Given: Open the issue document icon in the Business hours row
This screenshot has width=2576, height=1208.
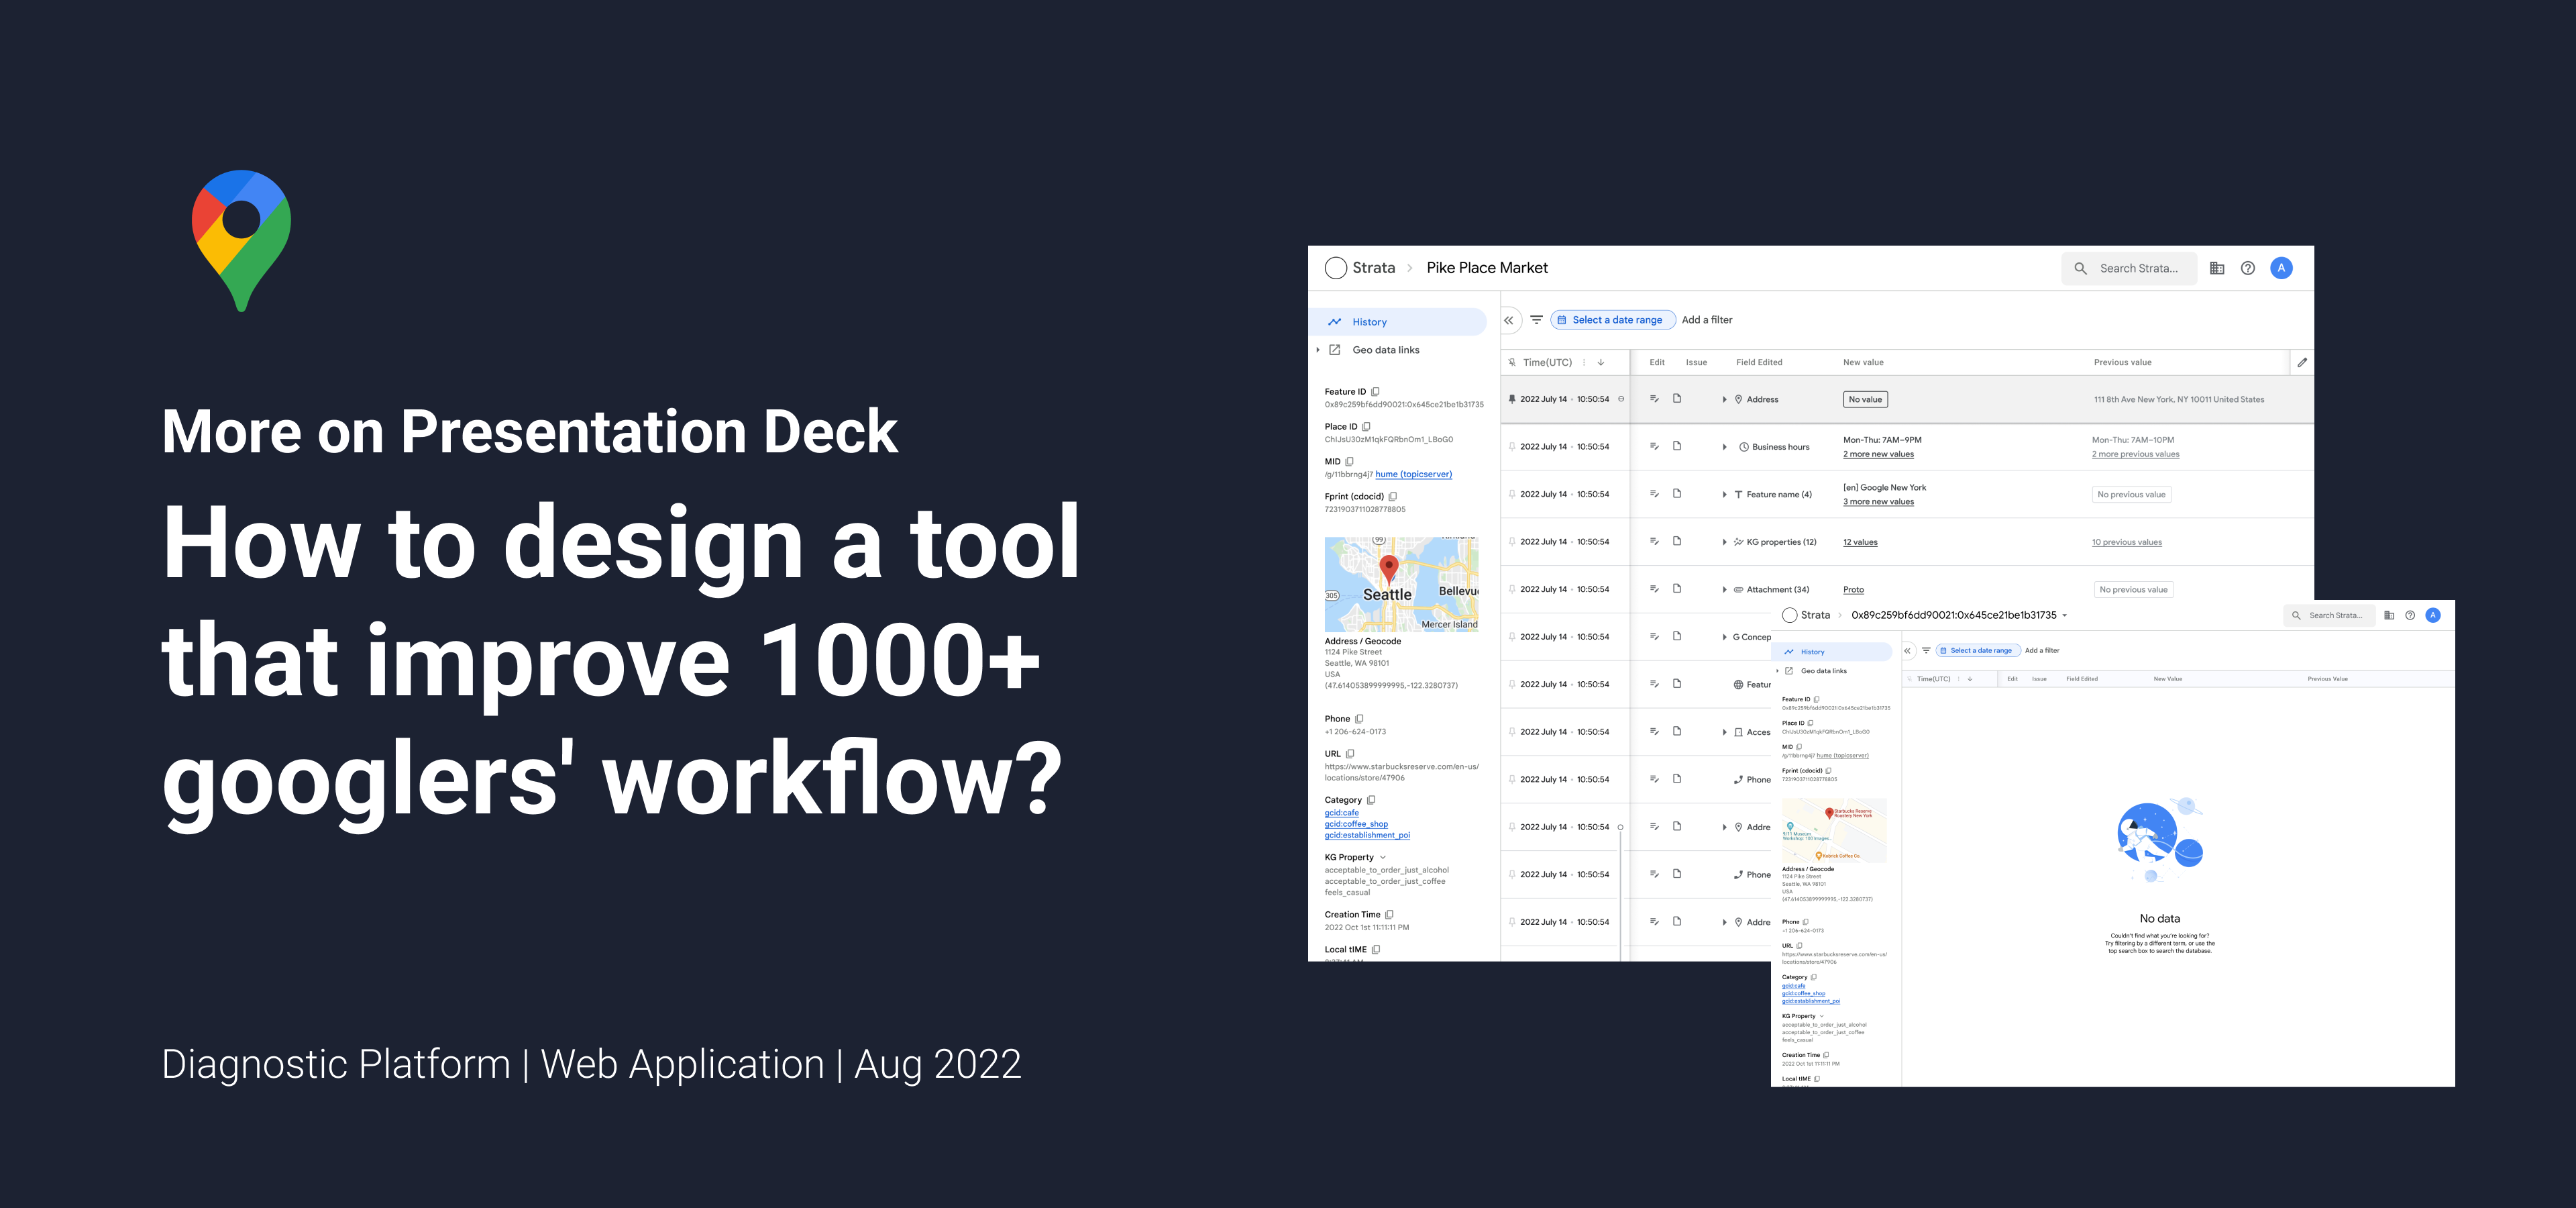Looking at the screenshot, I should coord(1677,446).
